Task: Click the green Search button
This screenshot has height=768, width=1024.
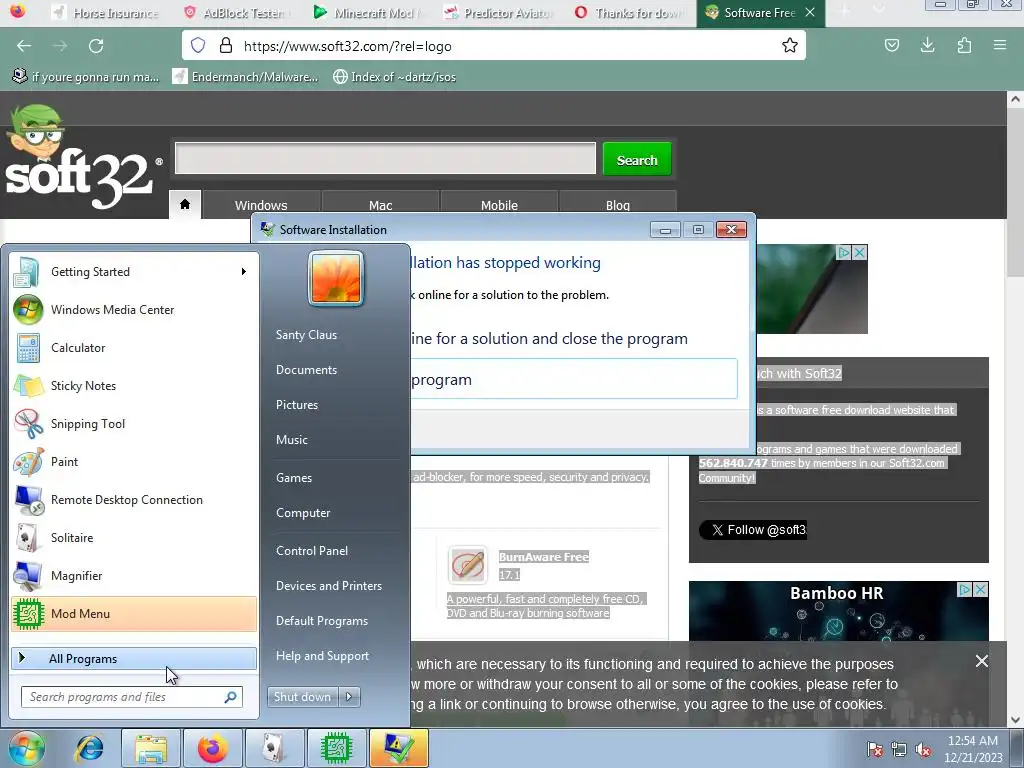Action: click(x=637, y=159)
